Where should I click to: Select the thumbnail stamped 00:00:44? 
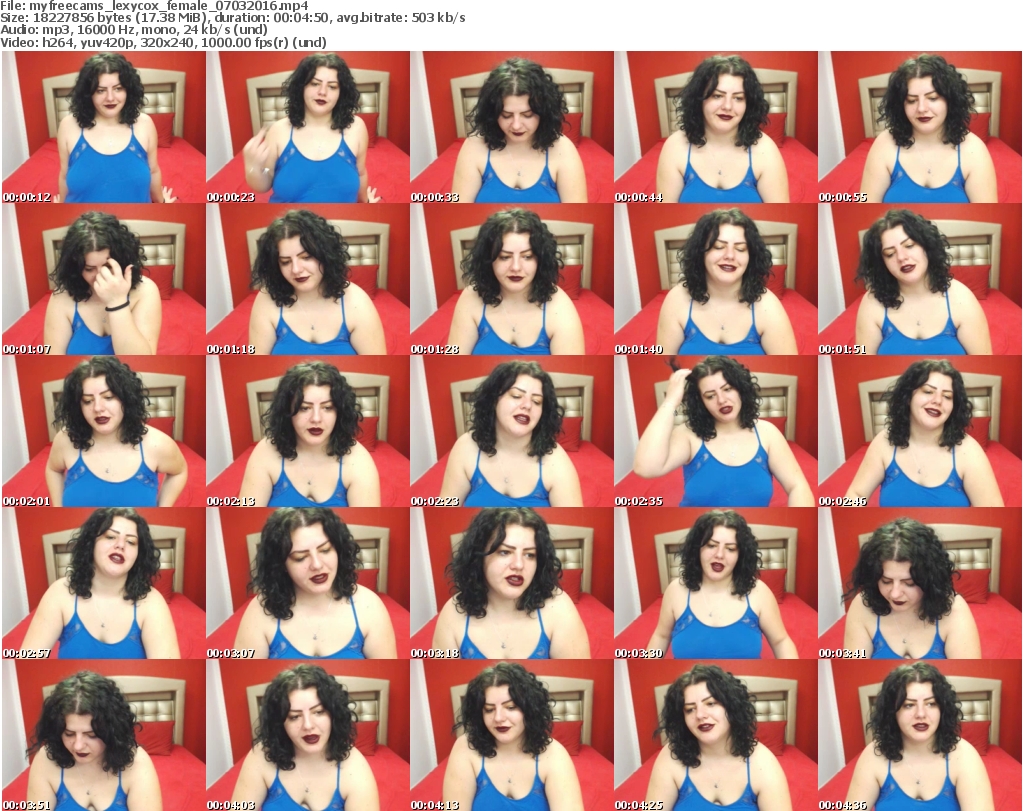716,127
